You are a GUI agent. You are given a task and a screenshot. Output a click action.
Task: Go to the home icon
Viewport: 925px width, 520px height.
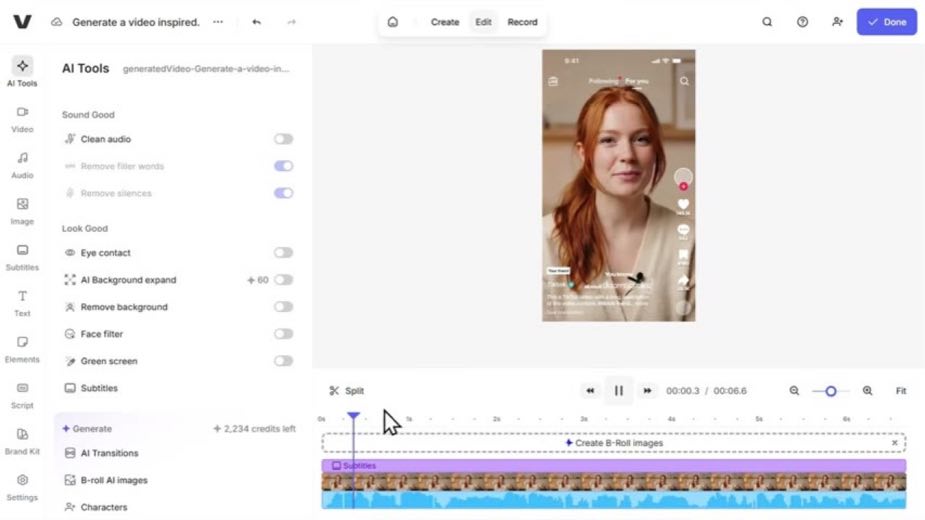point(393,22)
